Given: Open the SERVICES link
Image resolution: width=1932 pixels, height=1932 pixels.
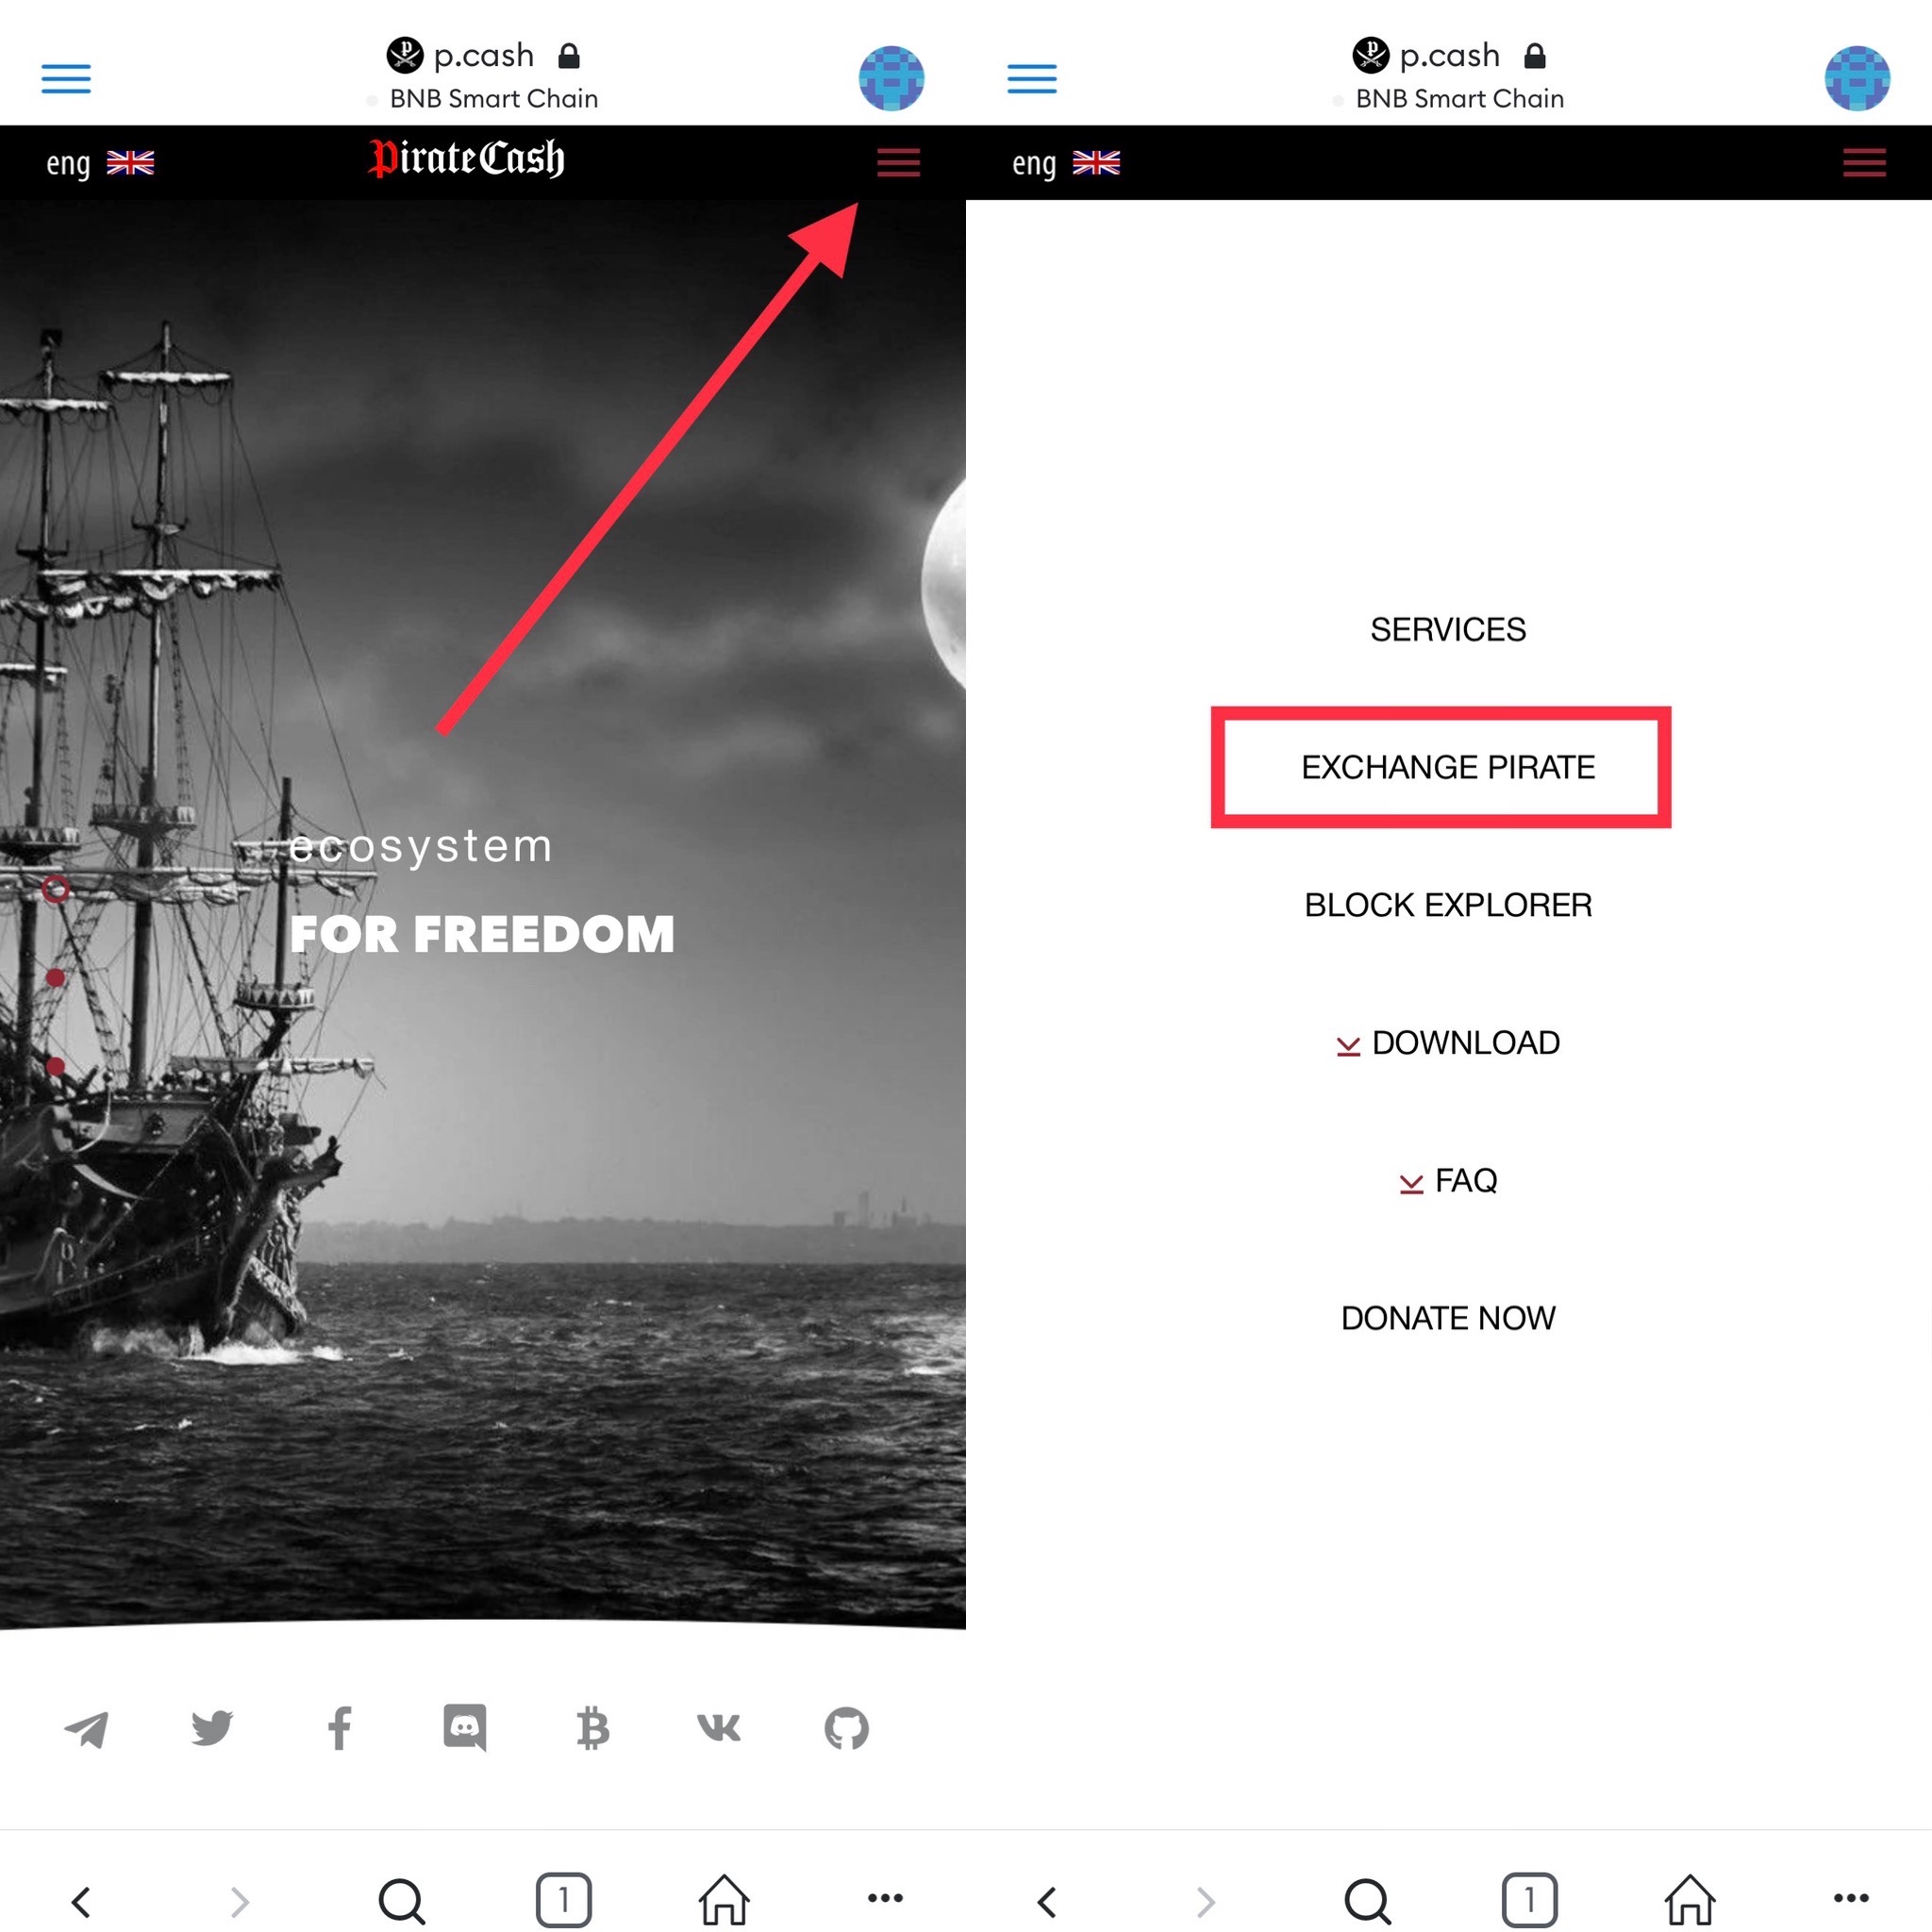Looking at the screenshot, I should pos(1448,629).
